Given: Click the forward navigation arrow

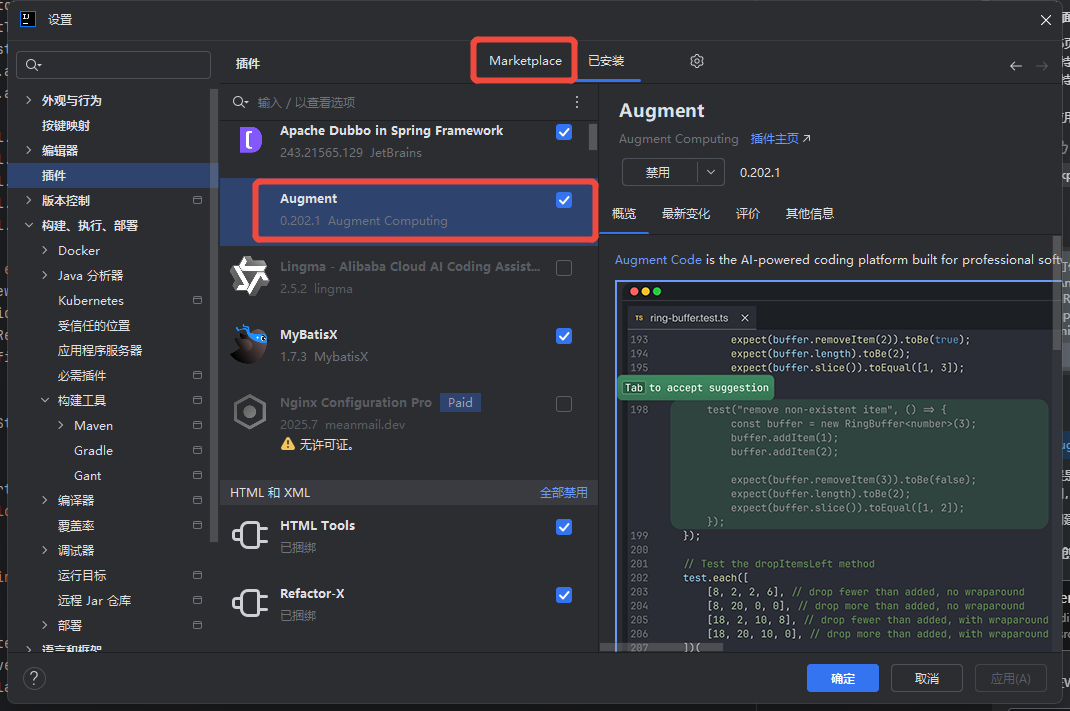Looking at the screenshot, I should [x=1041, y=66].
